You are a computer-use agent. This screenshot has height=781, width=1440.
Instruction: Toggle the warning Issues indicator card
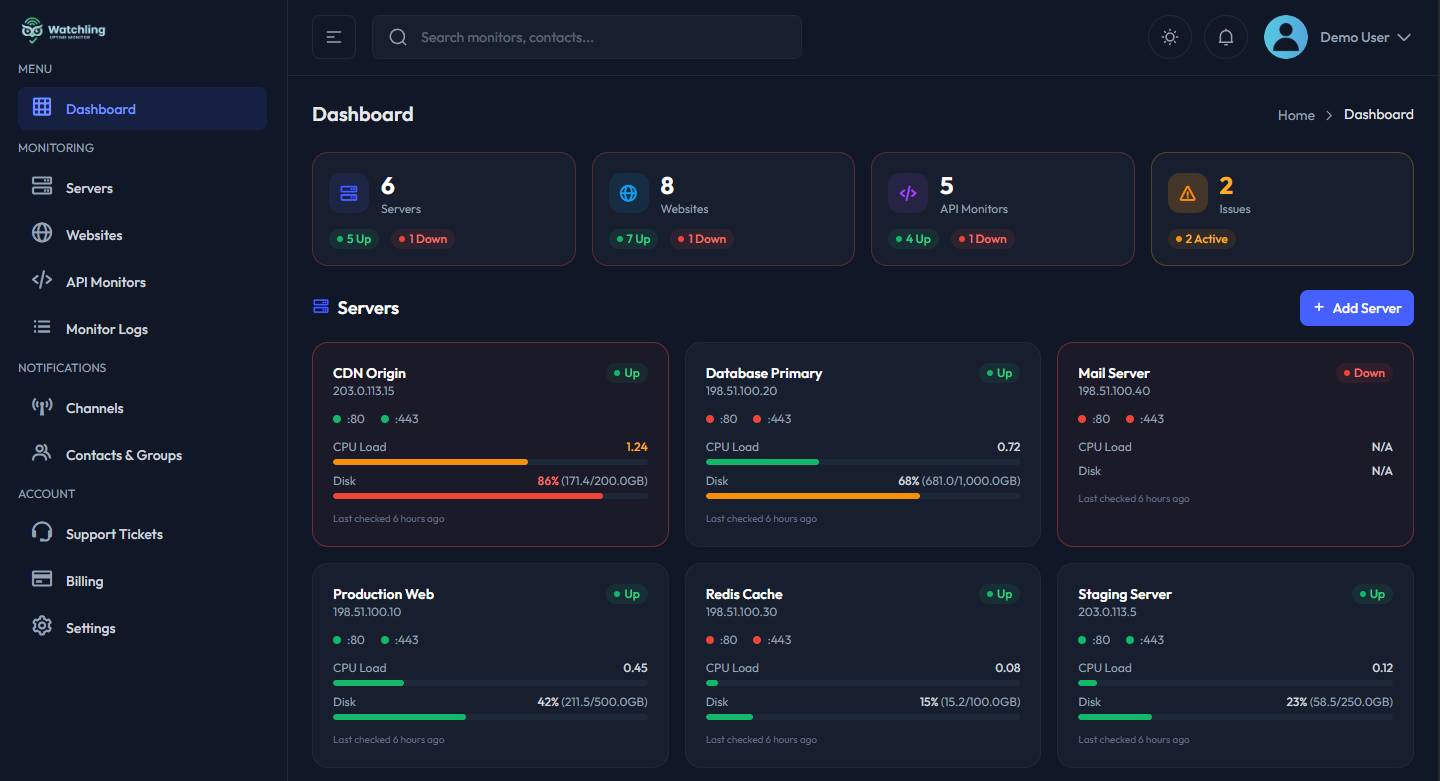point(1281,209)
